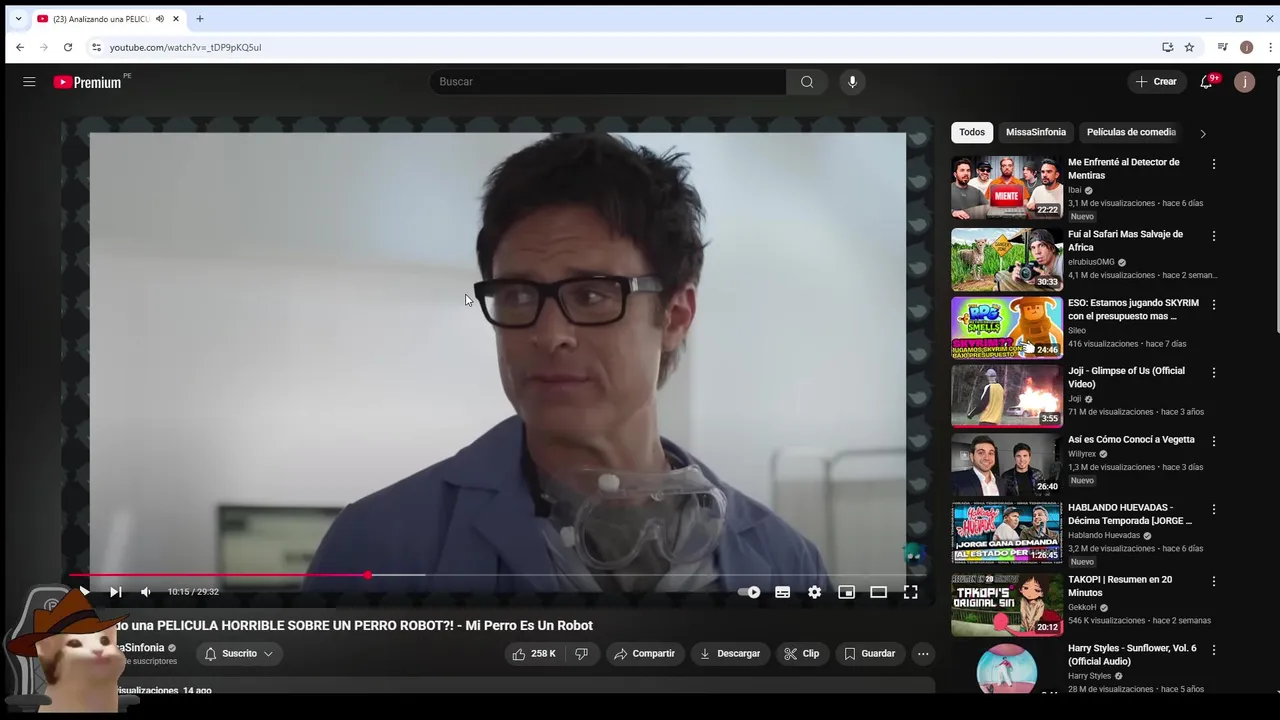Open options for Harry Styles Sunflower video

1214,650
